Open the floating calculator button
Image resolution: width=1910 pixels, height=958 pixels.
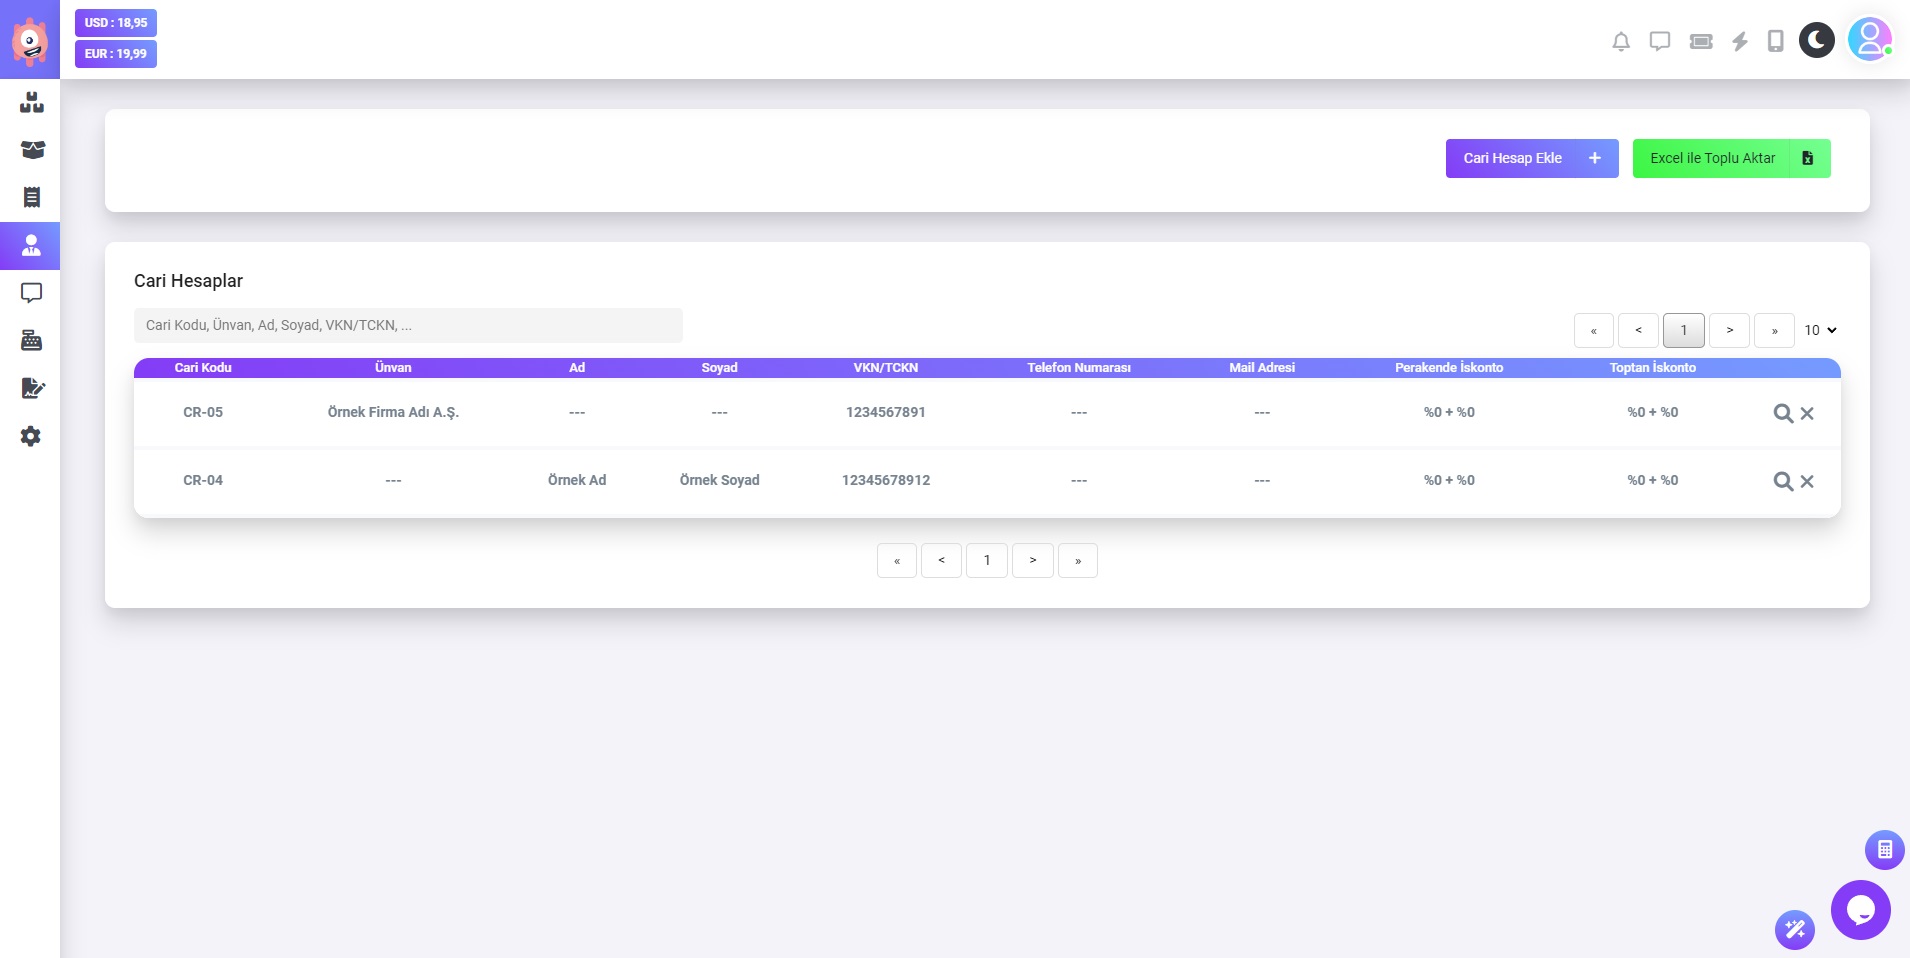(x=1884, y=850)
